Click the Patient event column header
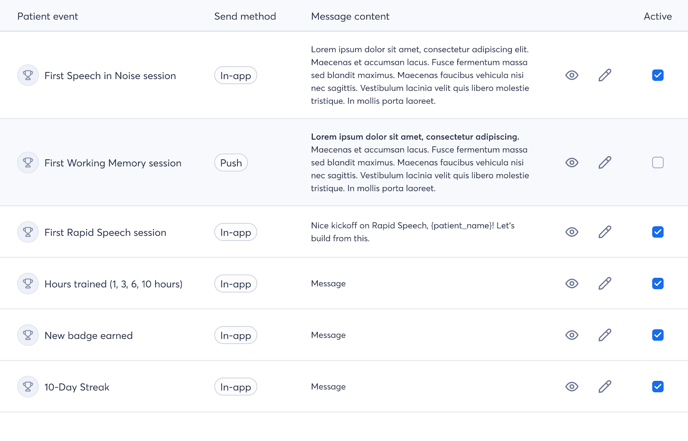688x441 pixels. pyautogui.click(x=47, y=16)
